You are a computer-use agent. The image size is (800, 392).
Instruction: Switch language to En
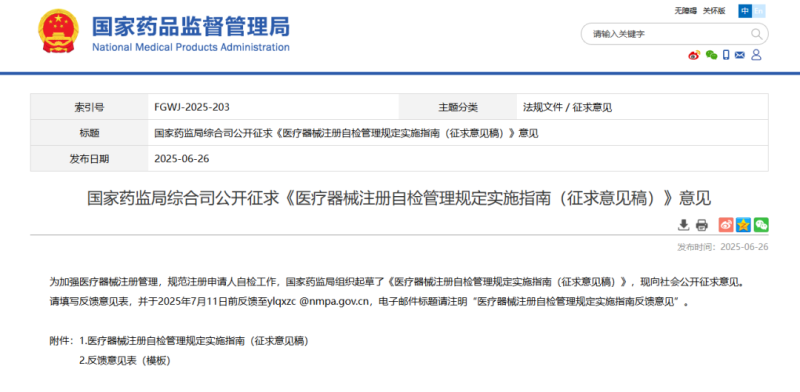[x=759, y=11]
